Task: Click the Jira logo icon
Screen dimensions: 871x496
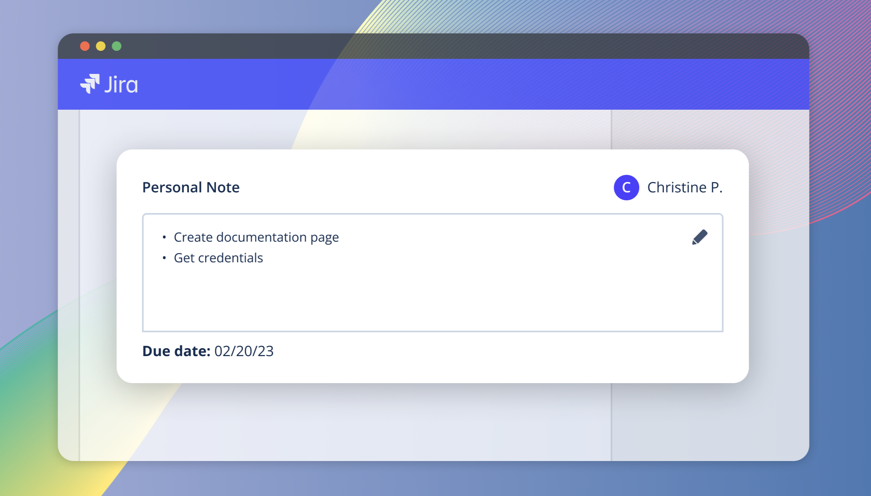Action: [x=90, y=84]
